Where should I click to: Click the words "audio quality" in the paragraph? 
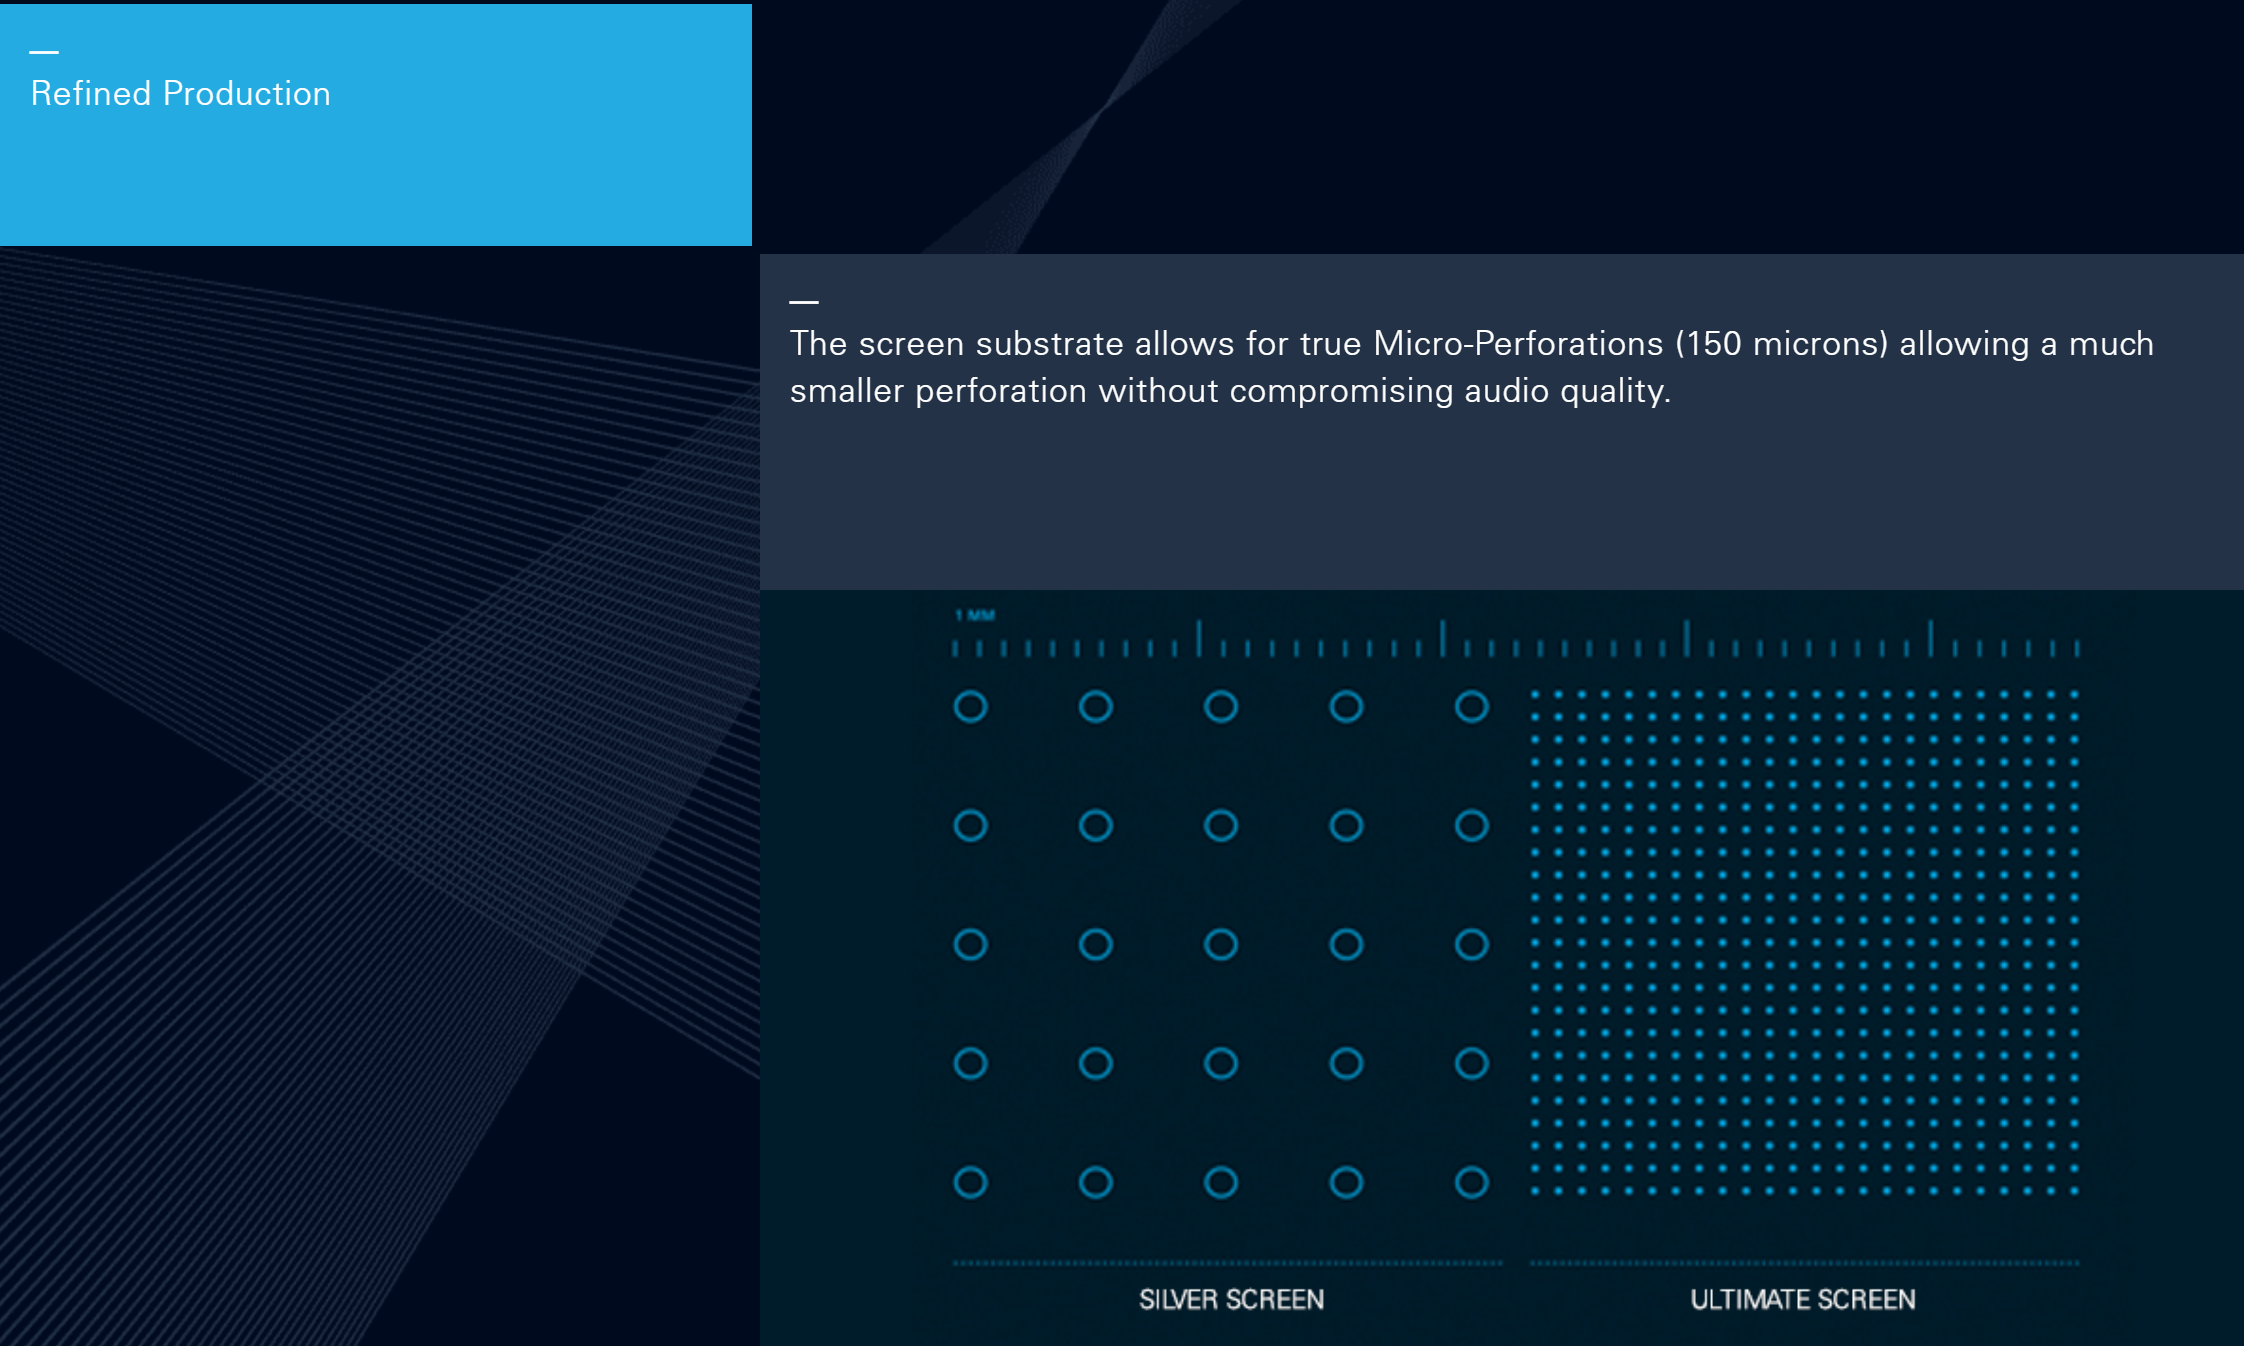click(x=1565, y=391)
